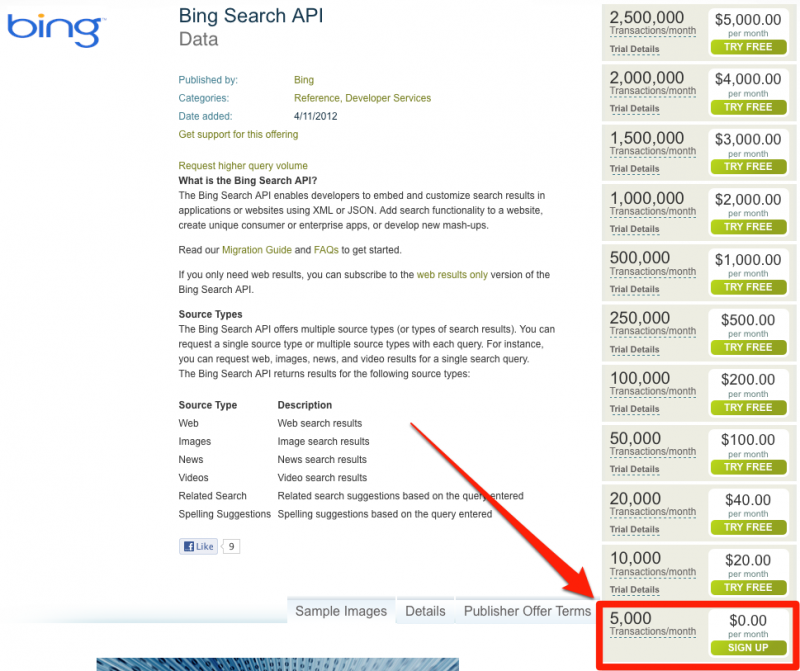Click Transactions/month under 100,000
Screen dimensions: 800x671
click(x=653, y=391)
